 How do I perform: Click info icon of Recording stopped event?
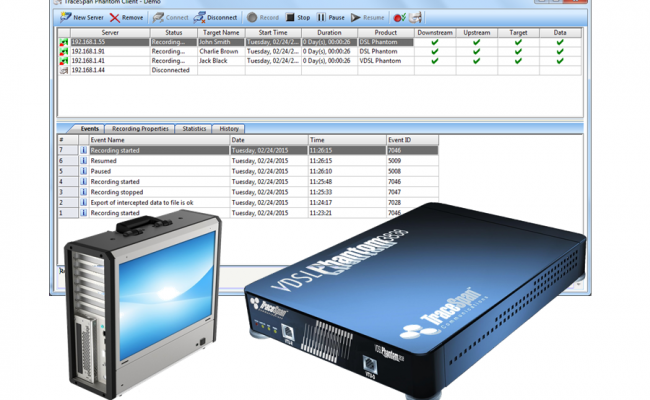coord(84,192)
